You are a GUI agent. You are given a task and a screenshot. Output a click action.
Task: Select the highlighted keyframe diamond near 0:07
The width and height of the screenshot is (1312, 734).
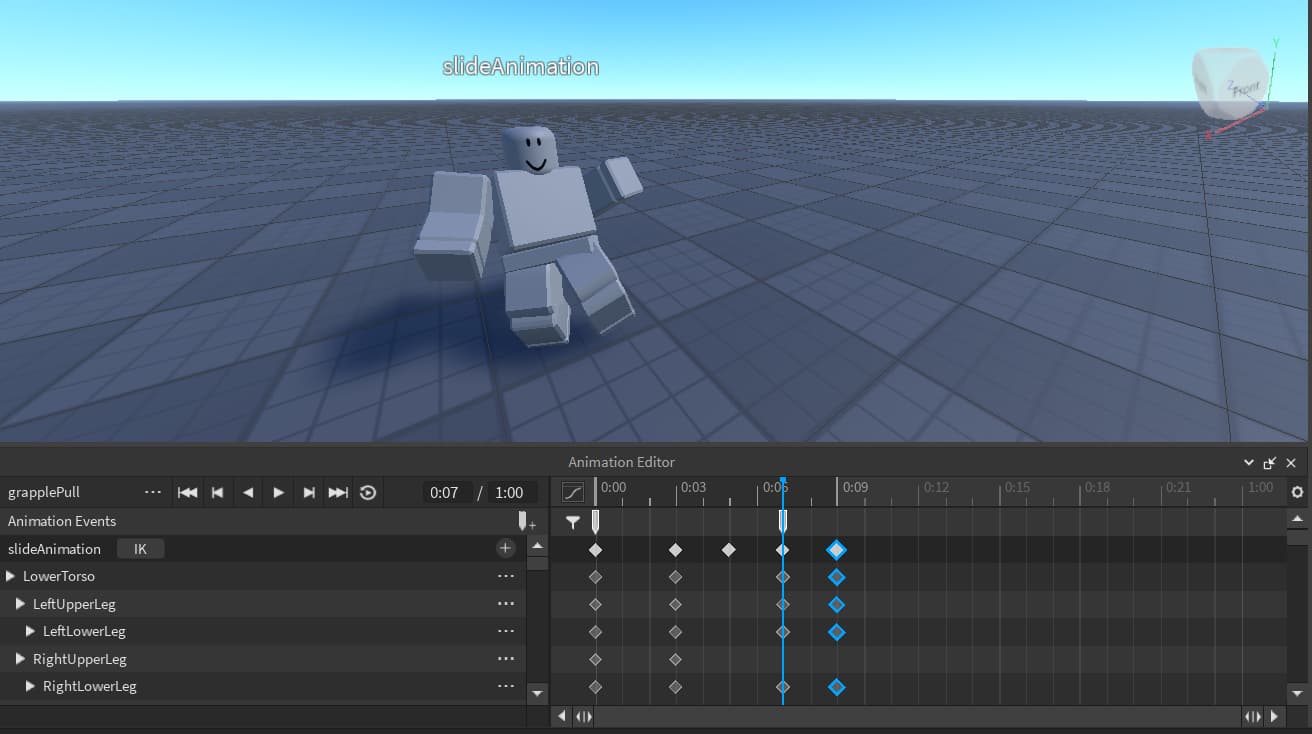836,549
